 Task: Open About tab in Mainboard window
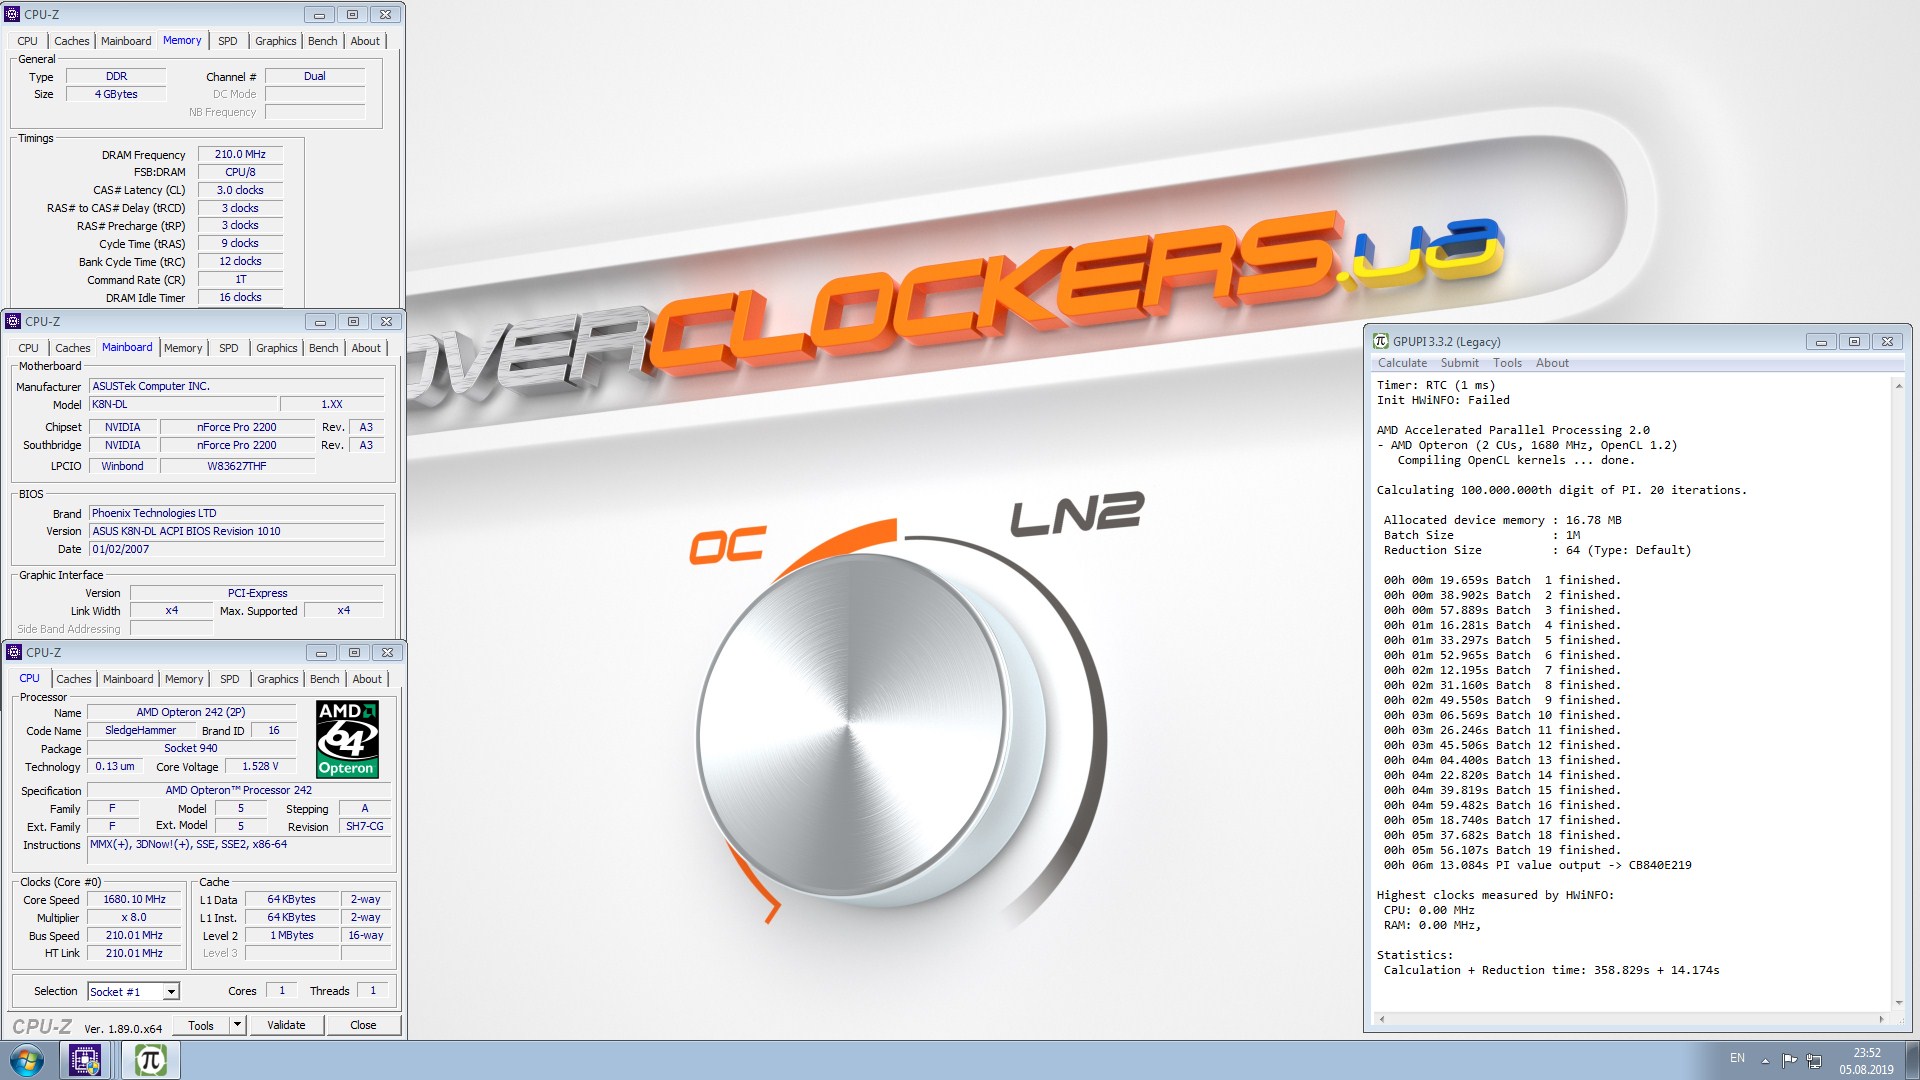[x=366, y=348]
